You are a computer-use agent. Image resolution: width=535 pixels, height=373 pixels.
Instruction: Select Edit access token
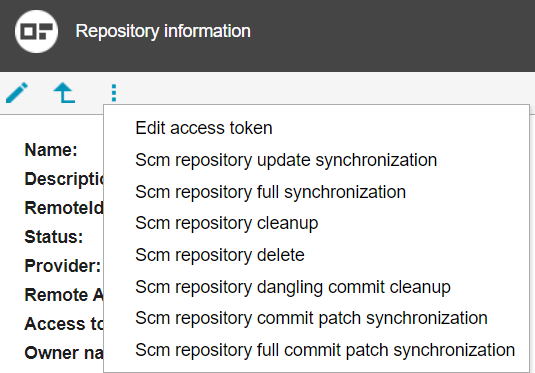[x=204, y=128]
